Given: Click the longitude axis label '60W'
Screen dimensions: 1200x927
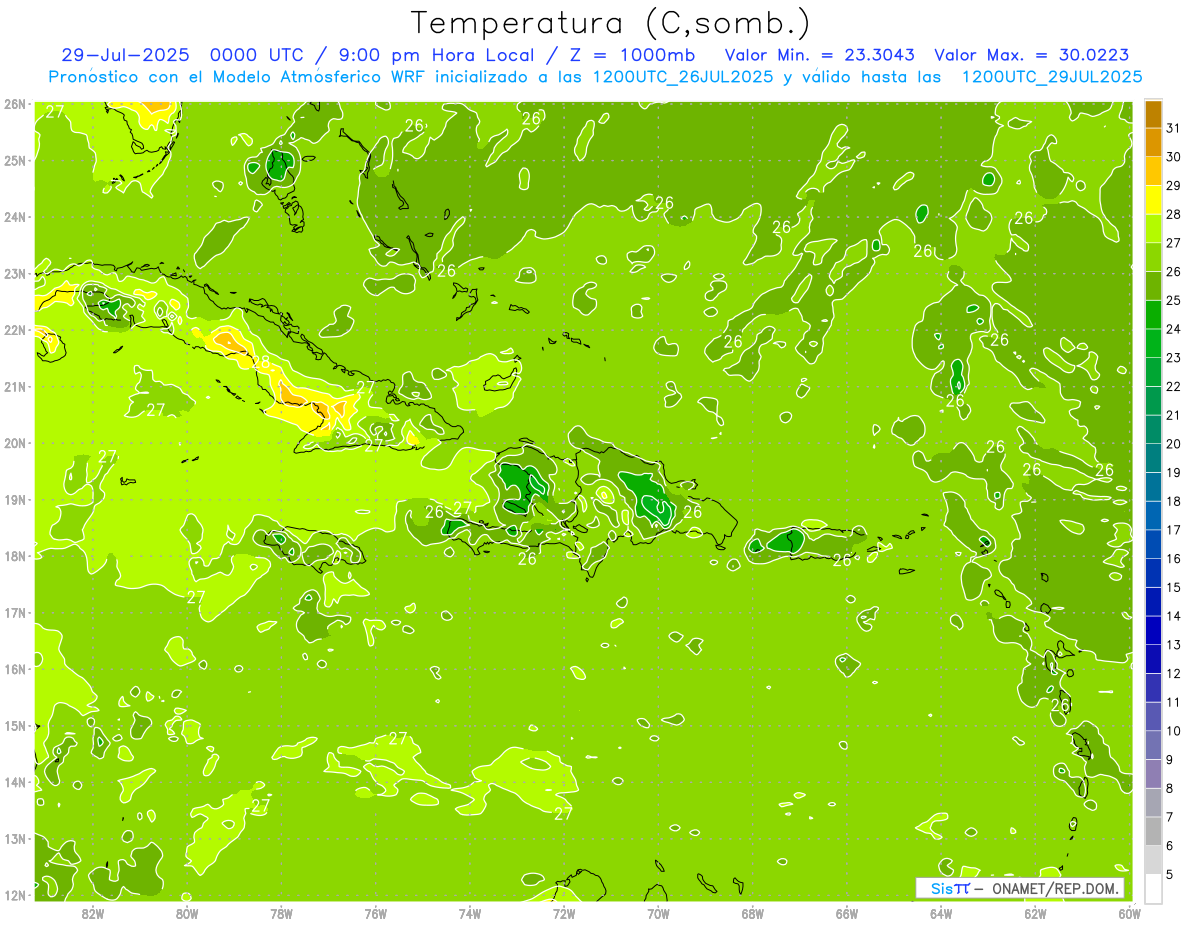Looking at the screenshot, I should 1129,913.
